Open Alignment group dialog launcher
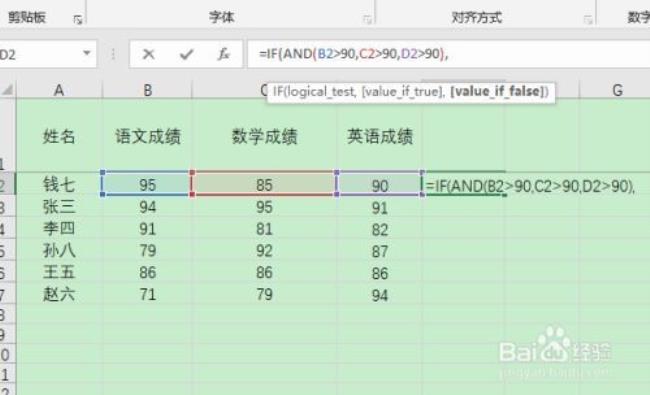This screenshot has width=650, height=395. (587, 19)
